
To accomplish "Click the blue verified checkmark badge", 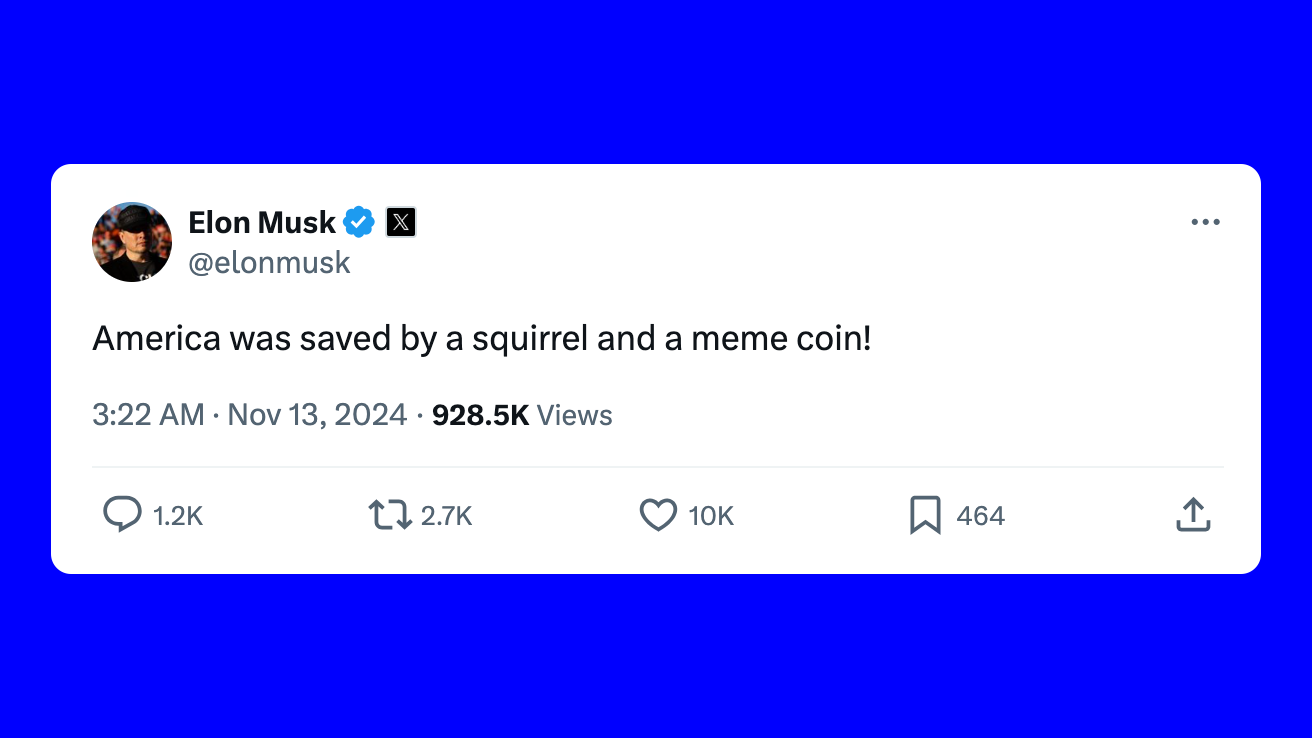I will tap(358, 222).
